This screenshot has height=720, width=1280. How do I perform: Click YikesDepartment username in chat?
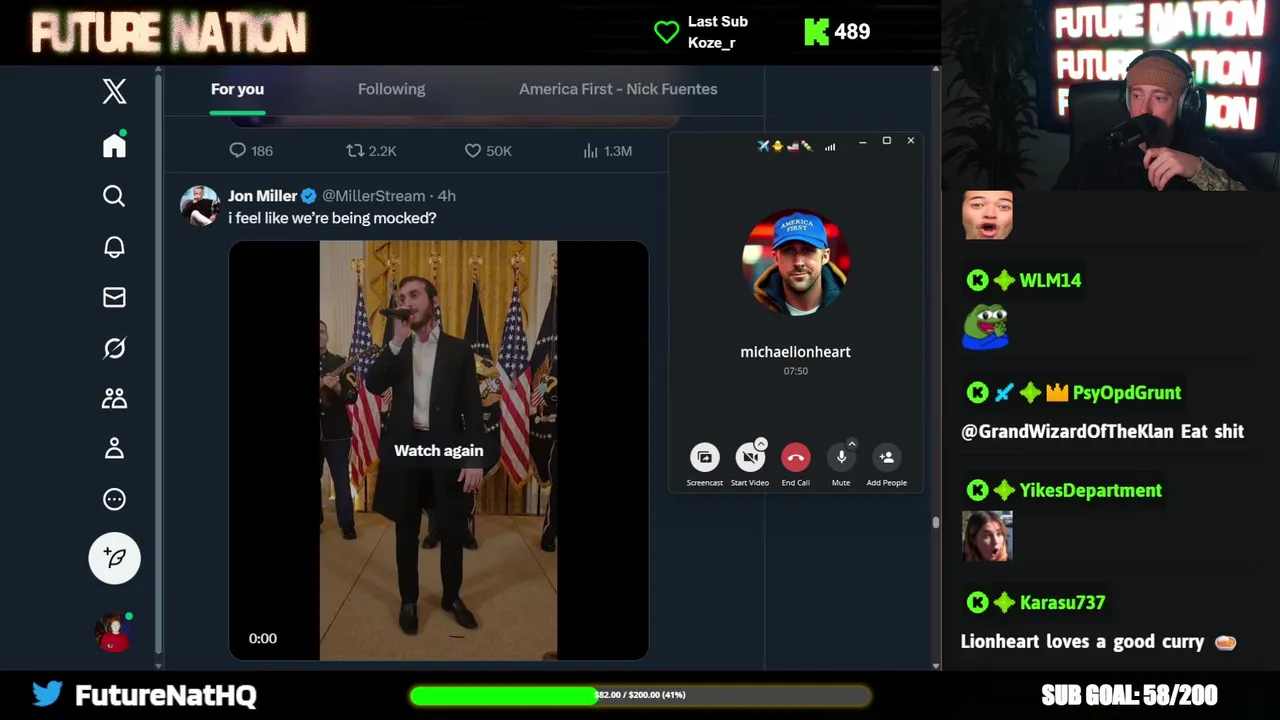[x=1090, y=491]
